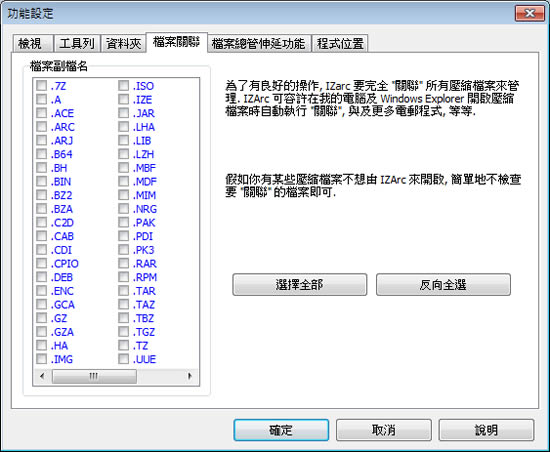Toggle the .CAB association checkbox
Viewport: 550px width, 452px height.
pos(41,236)
